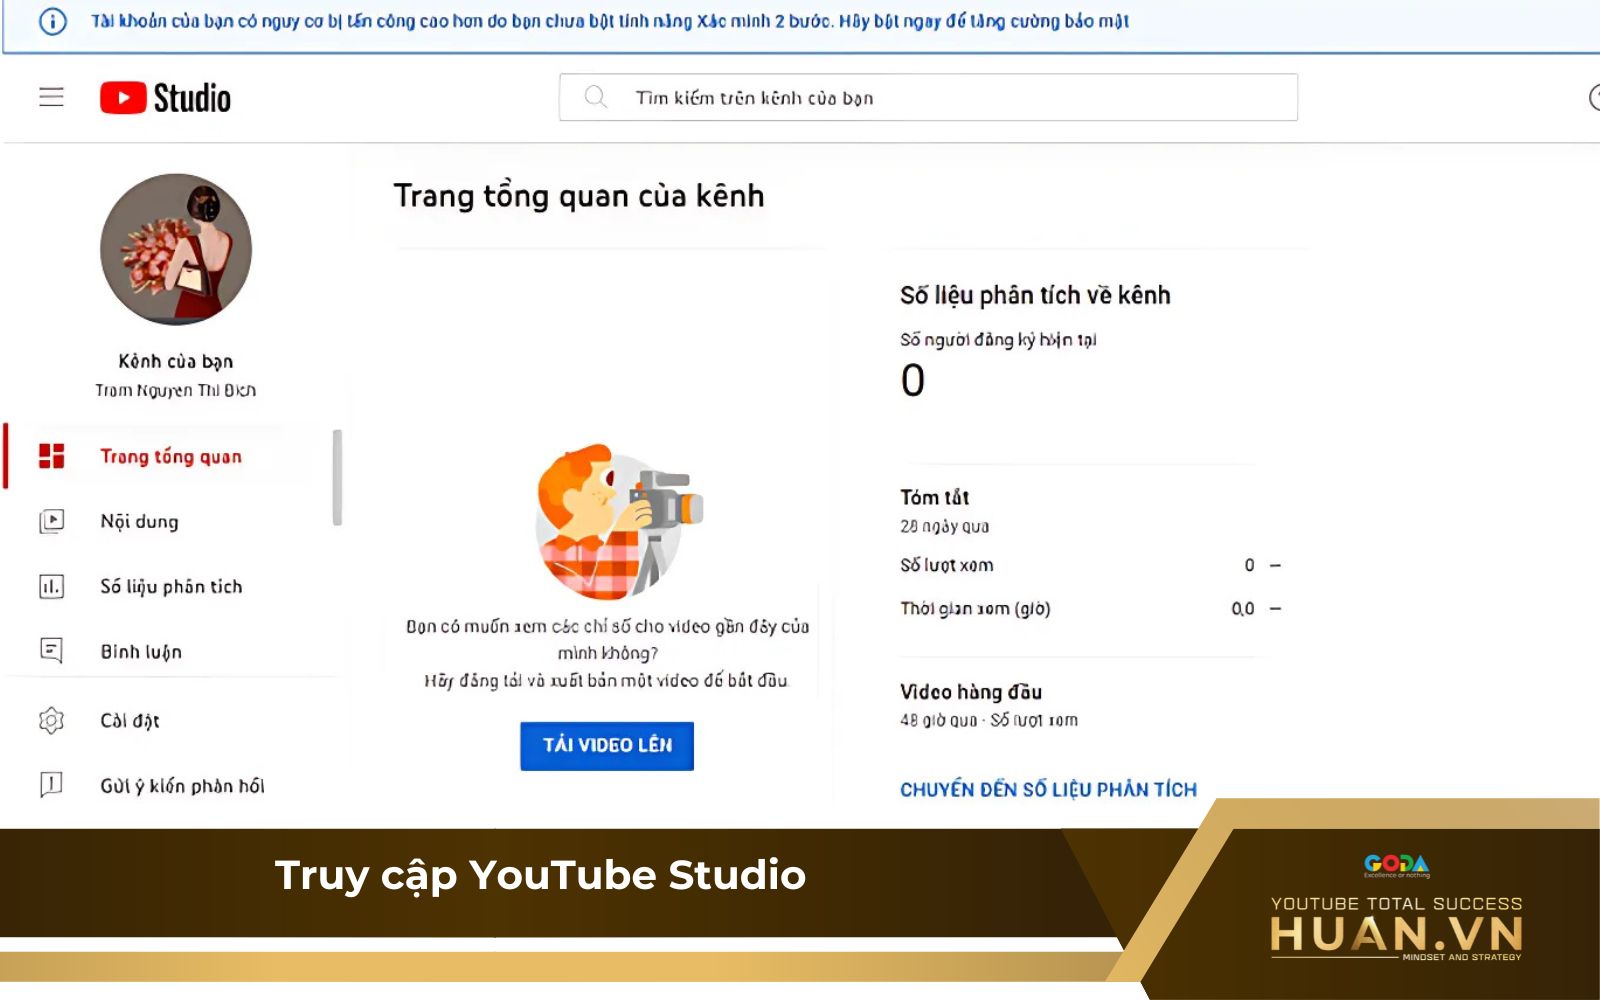
Task: Click the sidebar scrollbar
Action: (338, 477)
